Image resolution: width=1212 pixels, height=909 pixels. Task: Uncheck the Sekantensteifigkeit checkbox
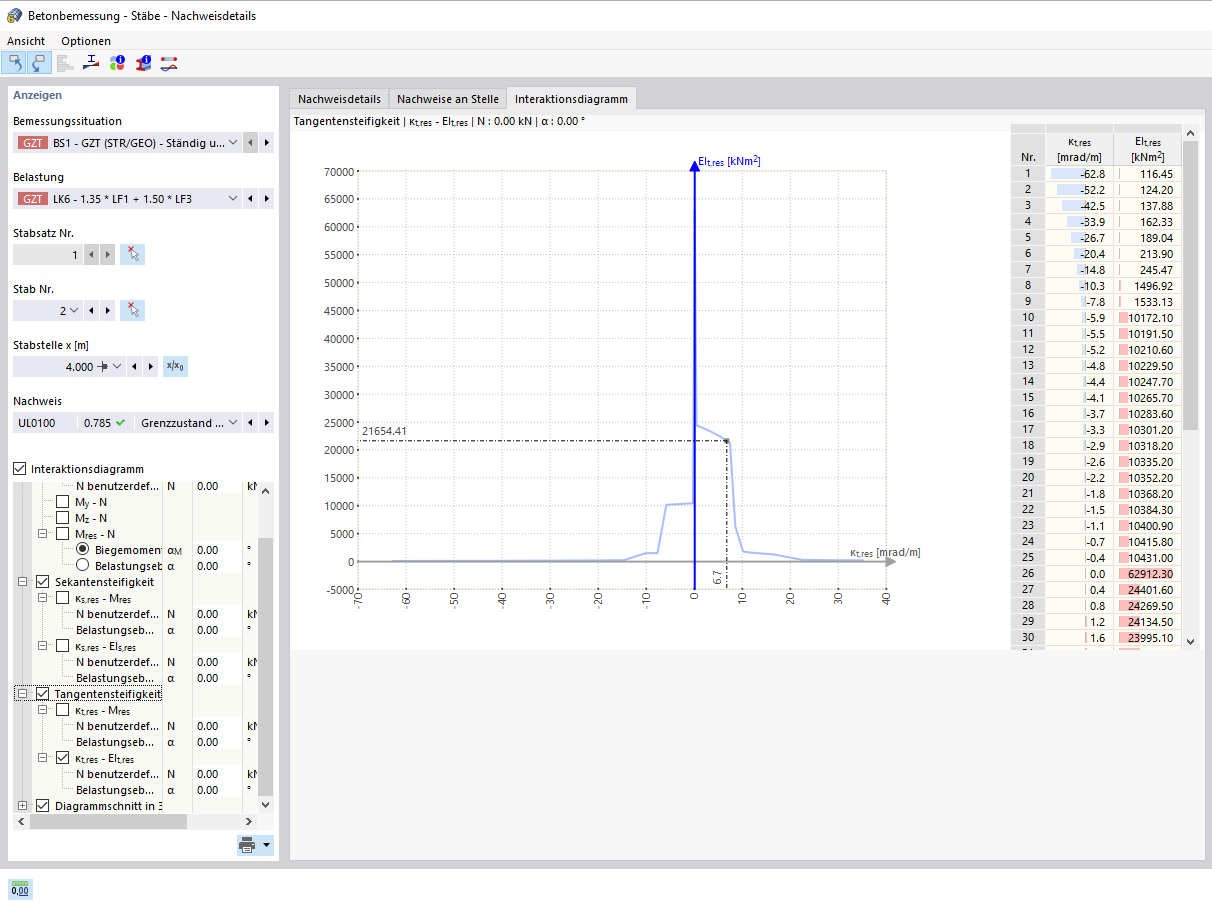pyautogui.click(x=42, y=582)
